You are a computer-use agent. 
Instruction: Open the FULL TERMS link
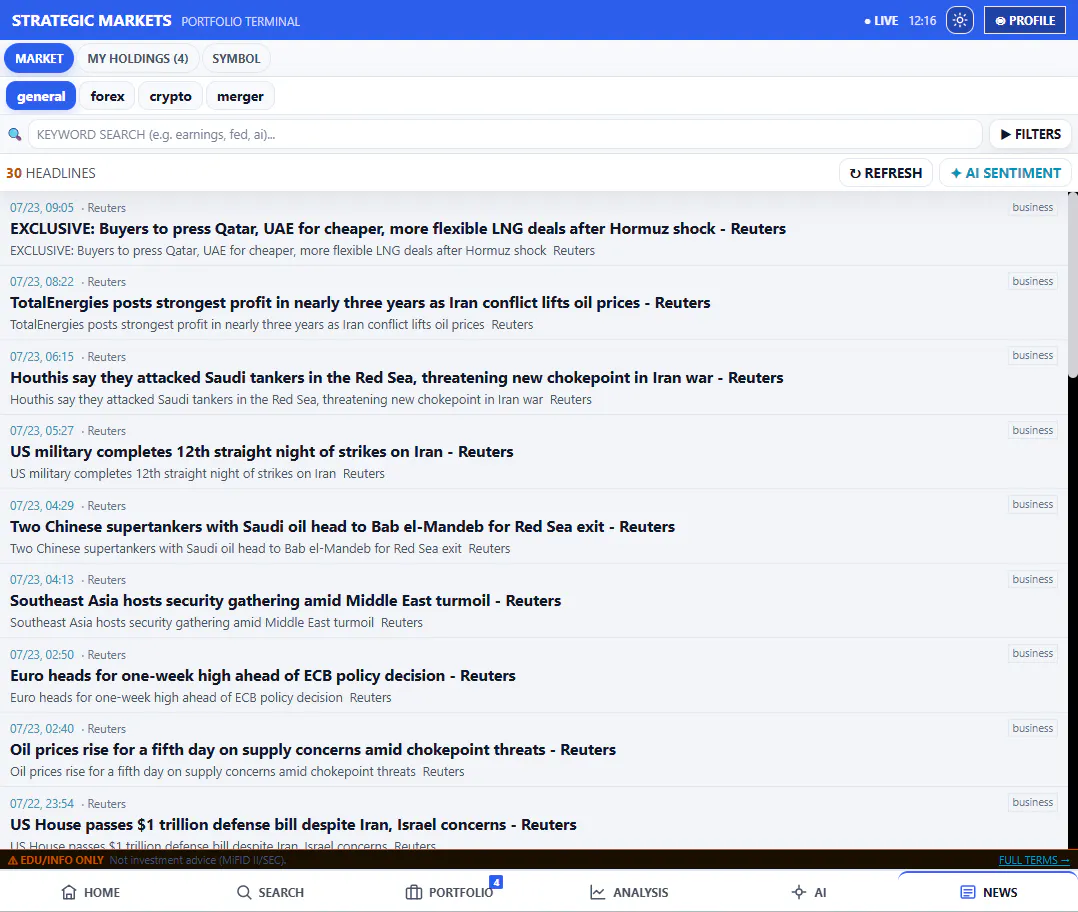point(1033,860)
